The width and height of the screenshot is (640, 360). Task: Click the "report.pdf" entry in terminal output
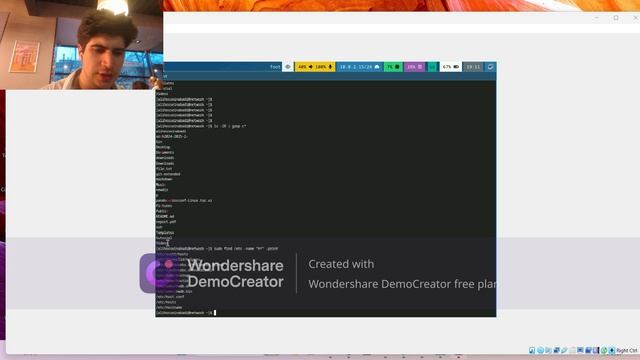point(166,222)
